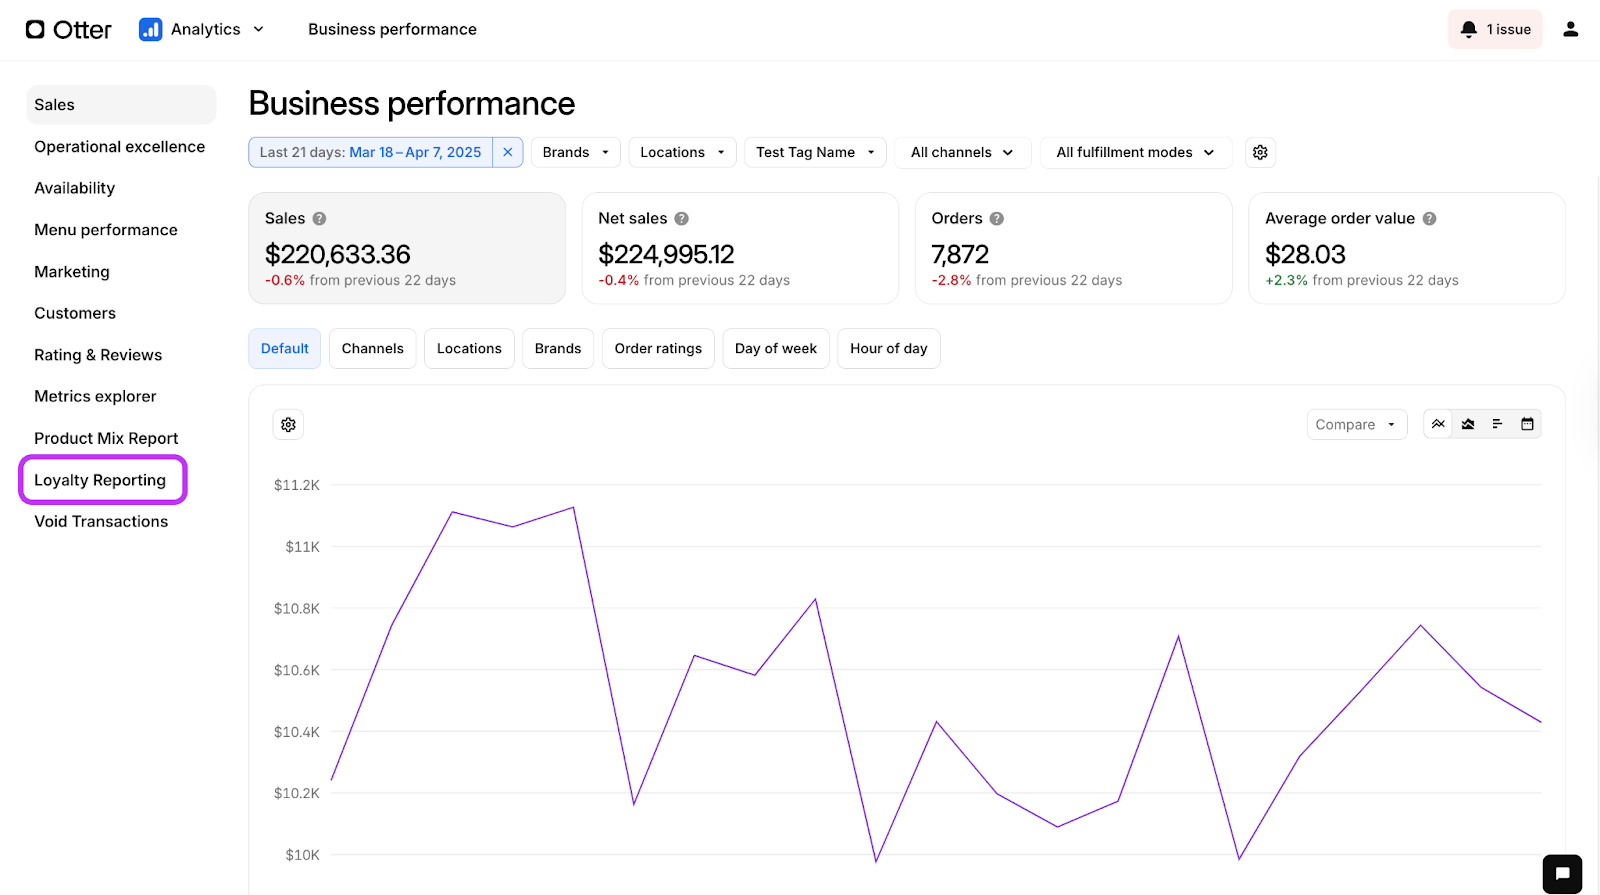Open the filter settings gear icon
The width and height of the screenshot is (1600, 895).
(1260, 152)
